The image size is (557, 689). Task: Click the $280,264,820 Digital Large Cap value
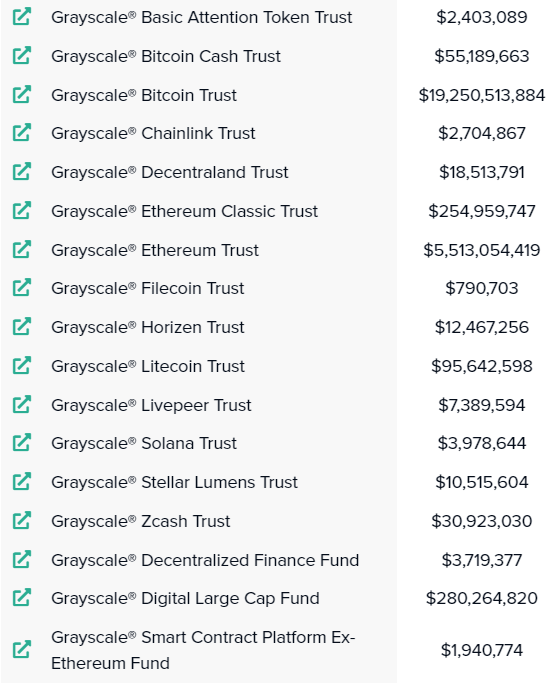[482, 598]
